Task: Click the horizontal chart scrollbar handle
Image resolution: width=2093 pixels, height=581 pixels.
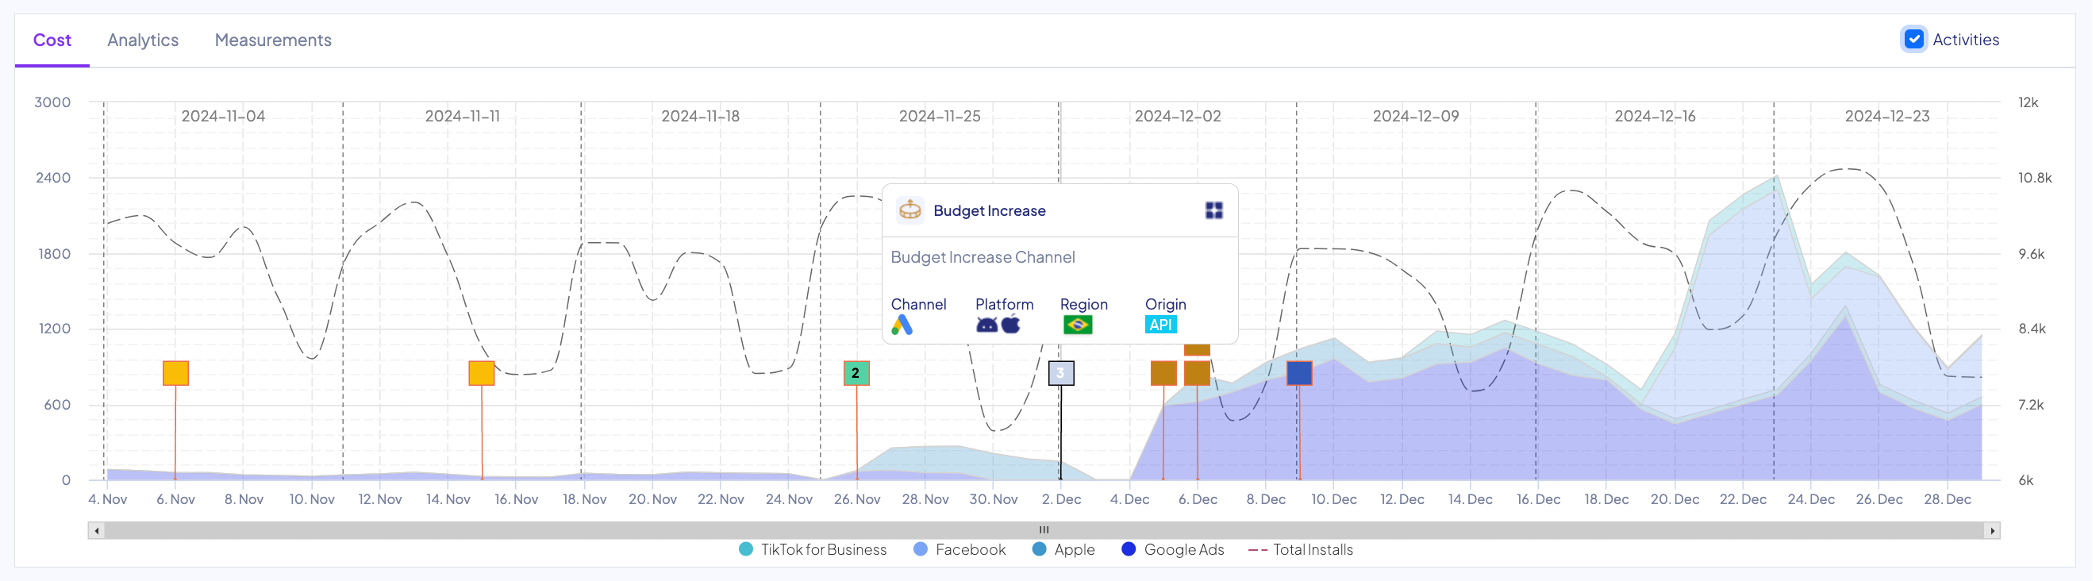Action: (1044, 531)
